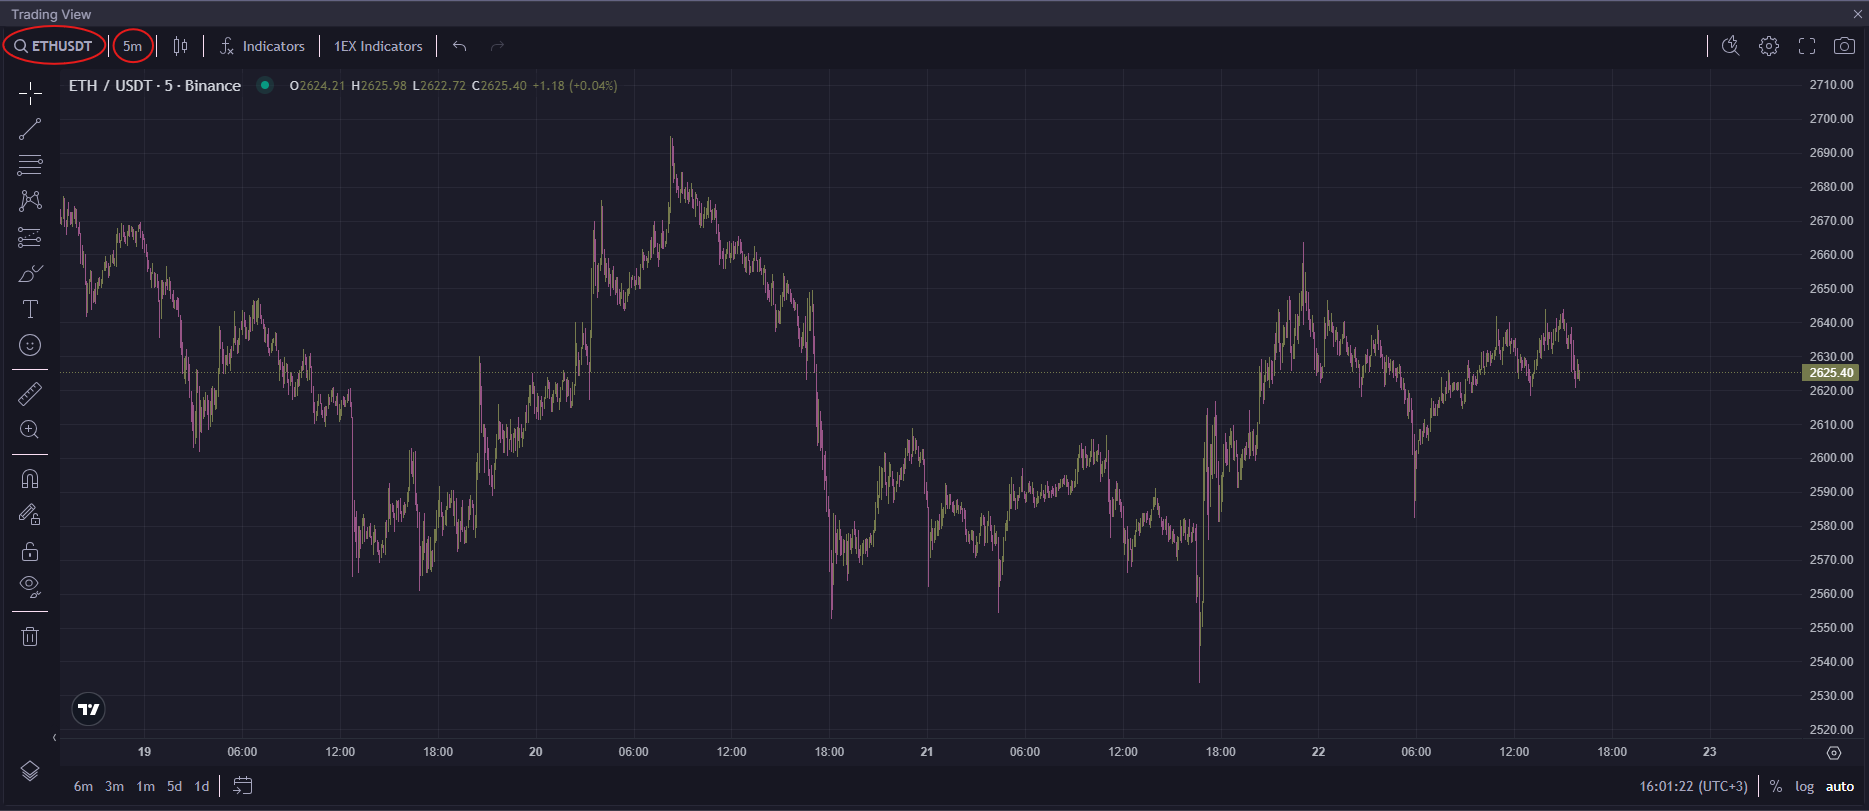
Task: Click the 1EX Indicators button
Action: coord(378,46)
